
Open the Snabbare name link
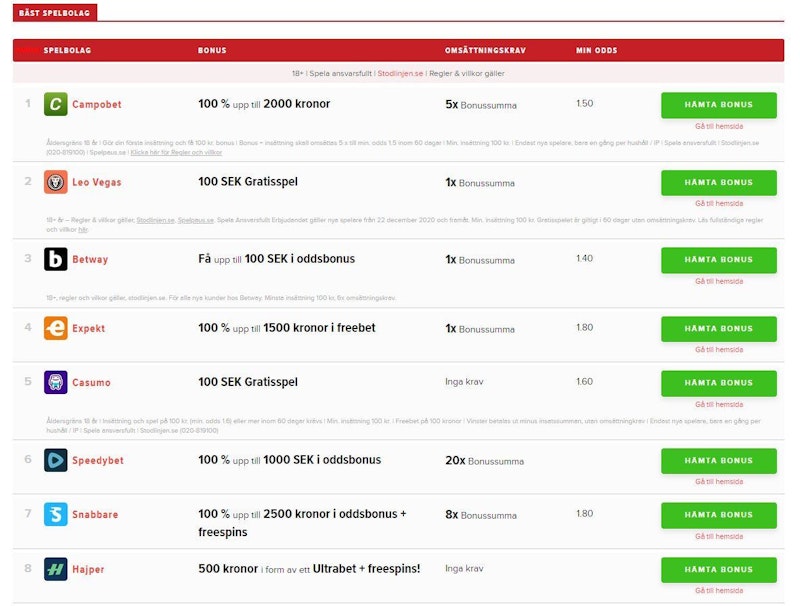tap(95, 515)
